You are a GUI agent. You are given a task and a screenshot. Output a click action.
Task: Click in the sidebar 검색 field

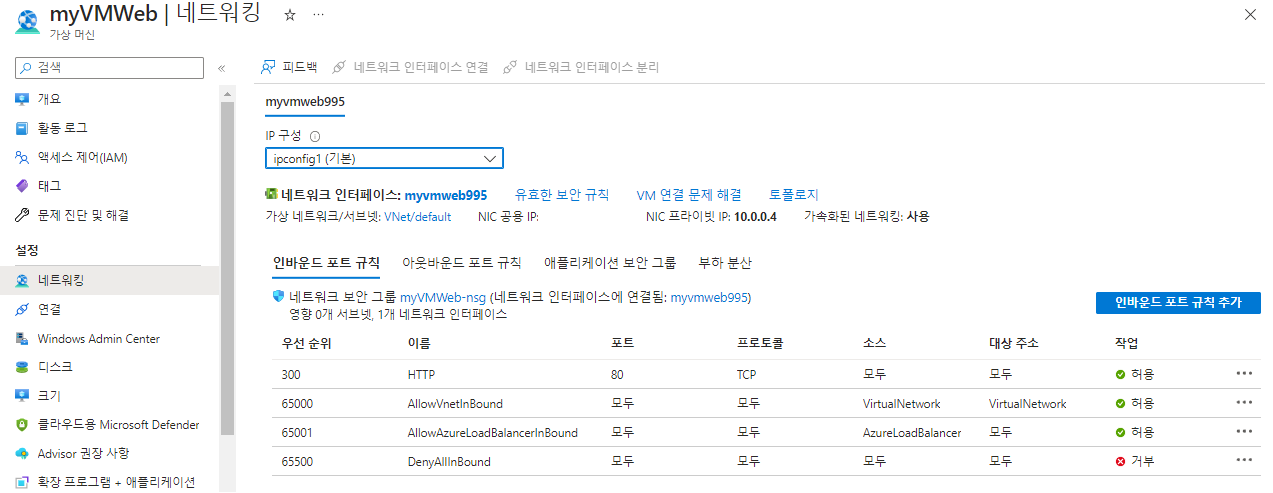(x=109, y=68)
